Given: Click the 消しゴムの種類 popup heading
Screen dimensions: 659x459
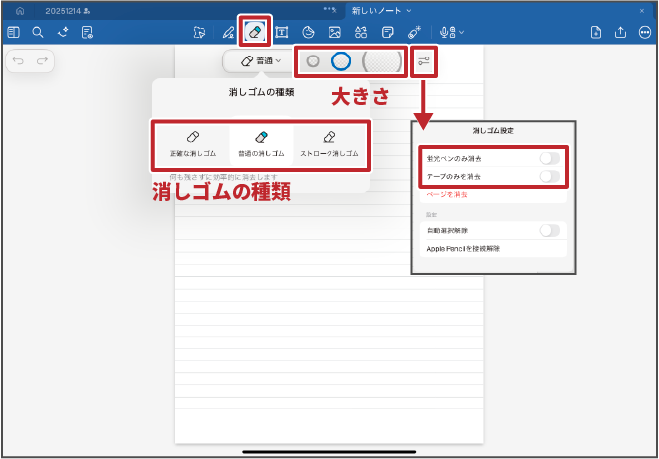Looking at the screenshot, I should tap(261, 93).
